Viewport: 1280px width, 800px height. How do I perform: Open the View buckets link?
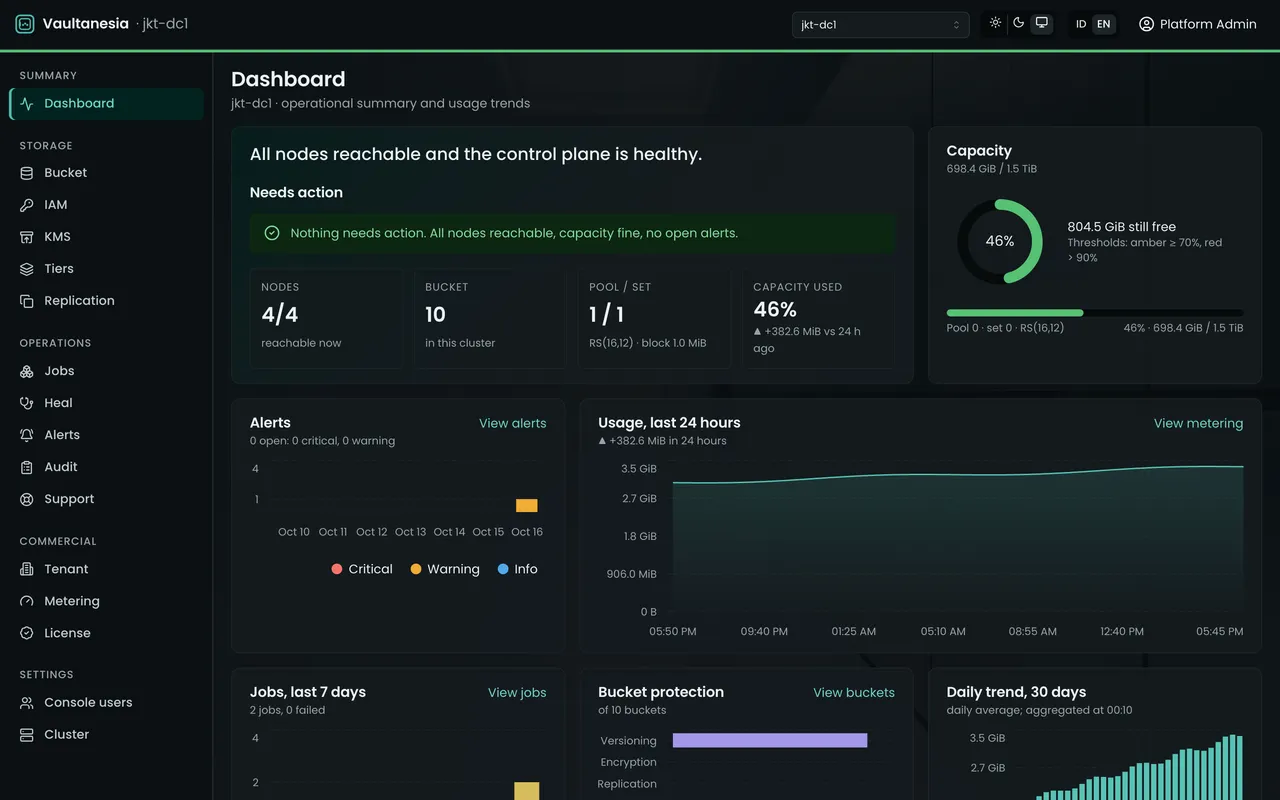pyautogui.click(x=854, y=692)
